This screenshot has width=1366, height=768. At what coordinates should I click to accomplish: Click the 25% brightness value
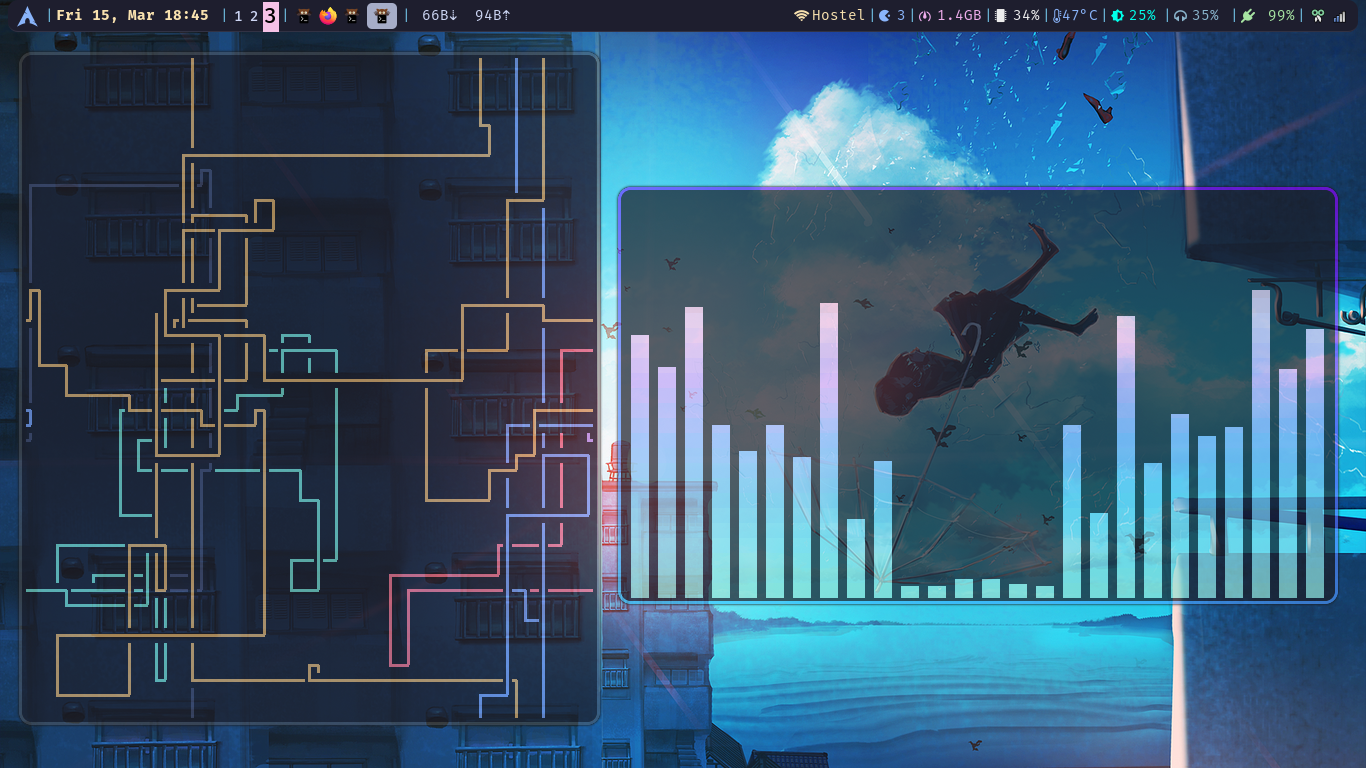pyautogui.click(x=1142, y=16)
